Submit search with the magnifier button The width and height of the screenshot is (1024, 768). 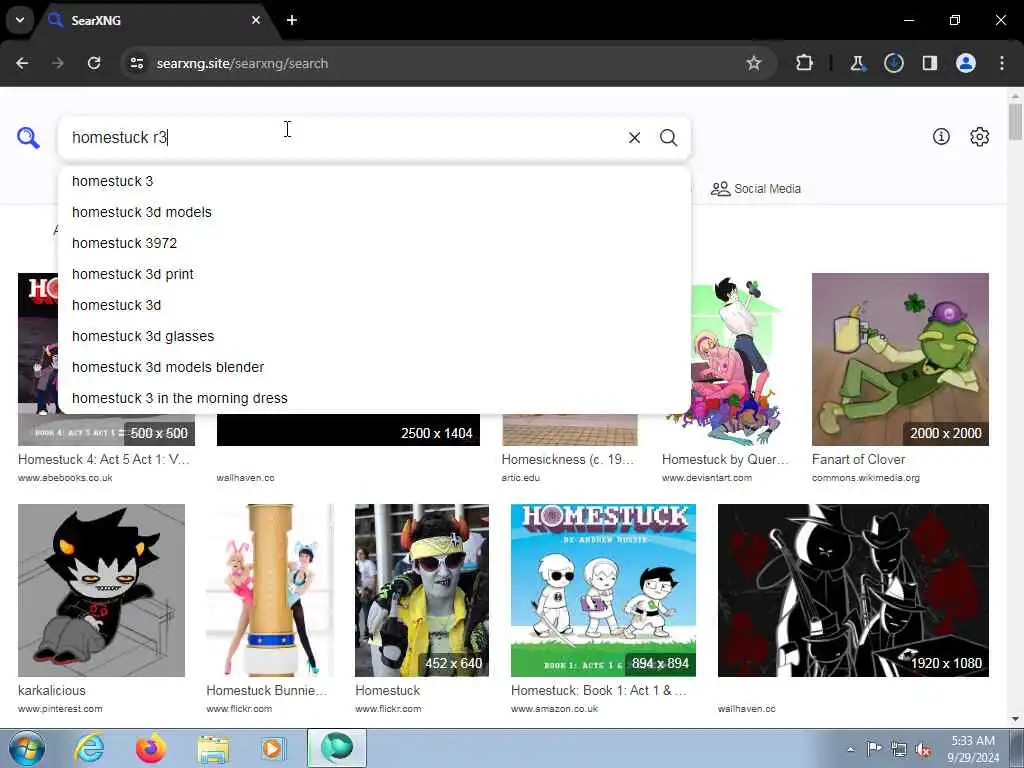(x=668, y=138)
